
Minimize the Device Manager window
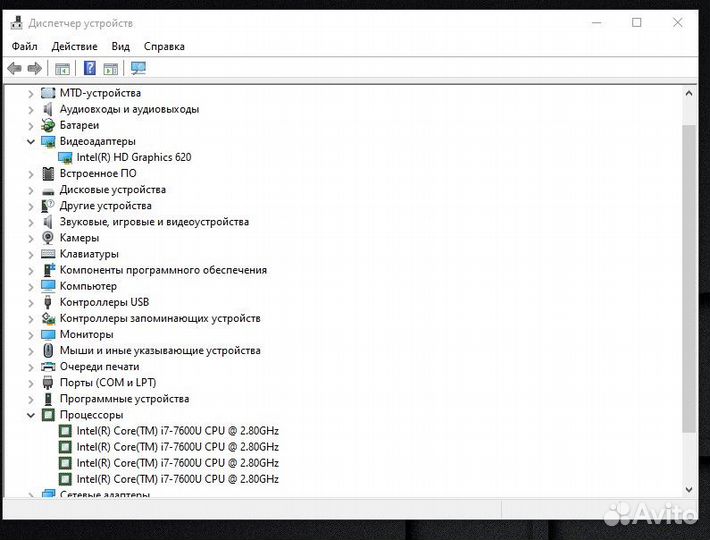coord(597,23)
